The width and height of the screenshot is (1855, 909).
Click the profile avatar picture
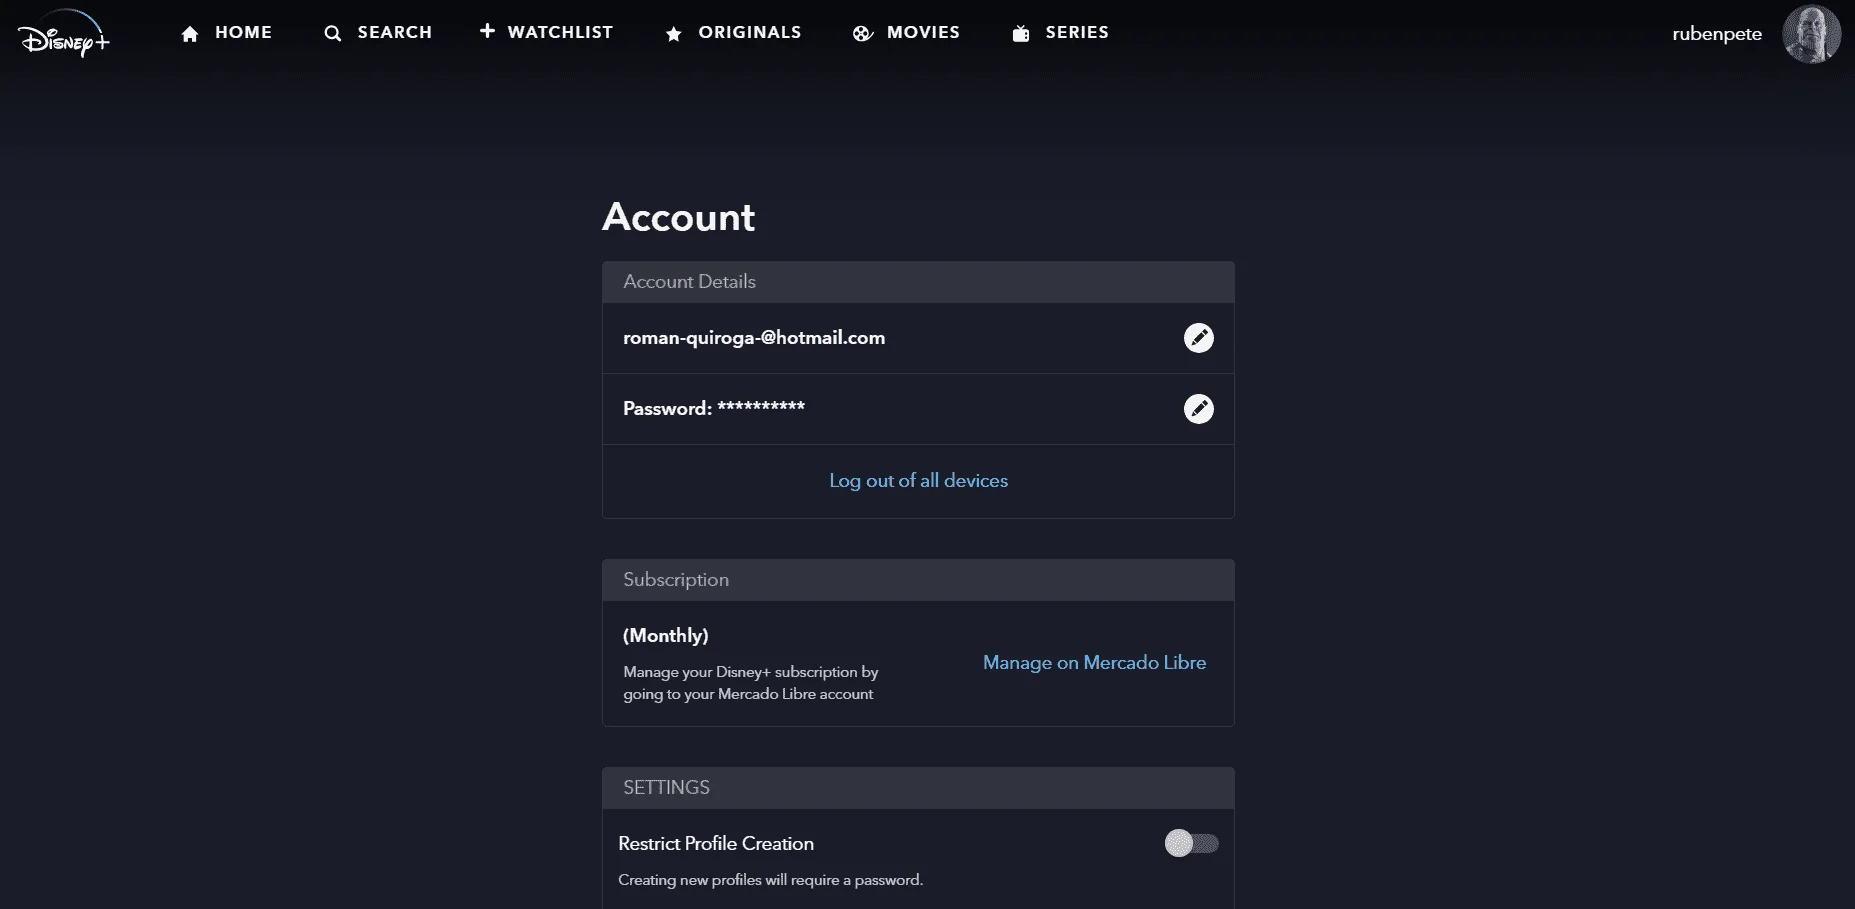pos(1811,34)
